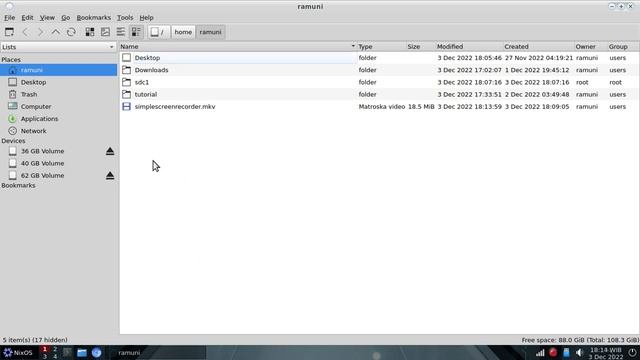Reload the current folder

pos(71,32)
